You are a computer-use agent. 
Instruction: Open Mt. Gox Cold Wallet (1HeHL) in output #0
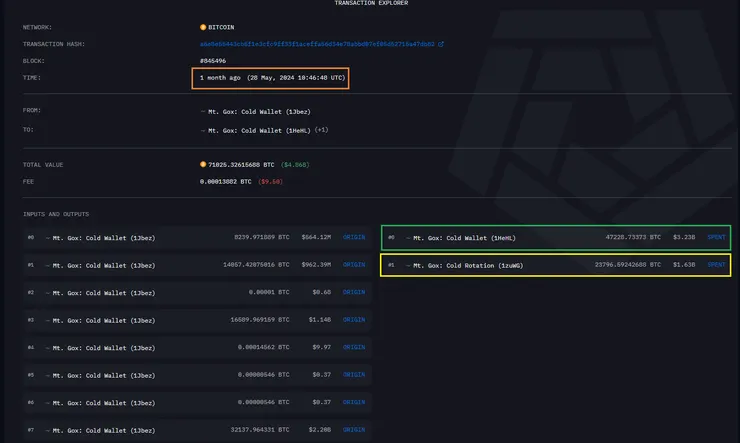tap(464, 238)
